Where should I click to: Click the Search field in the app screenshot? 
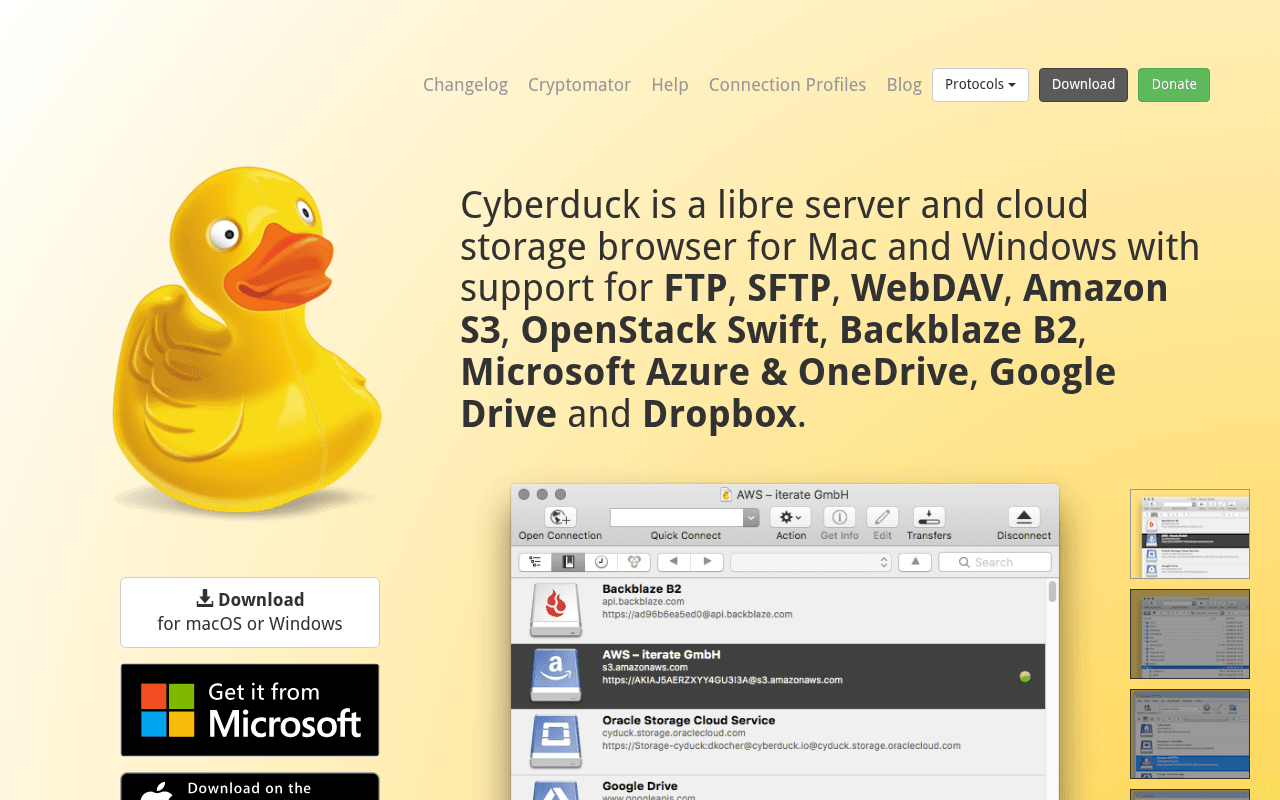click(x=994, y=562)
